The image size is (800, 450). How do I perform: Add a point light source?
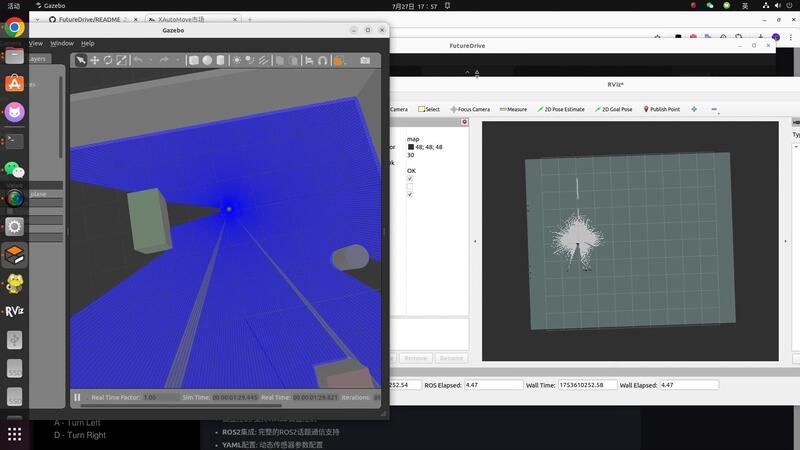237,60
